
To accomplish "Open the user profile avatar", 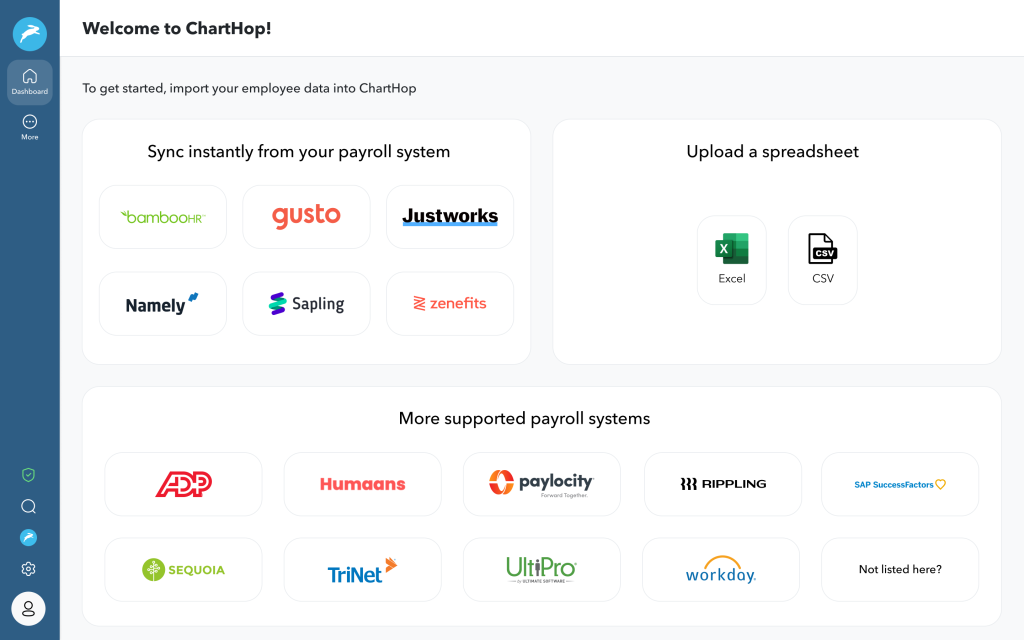I will click(x=28, y=608).
